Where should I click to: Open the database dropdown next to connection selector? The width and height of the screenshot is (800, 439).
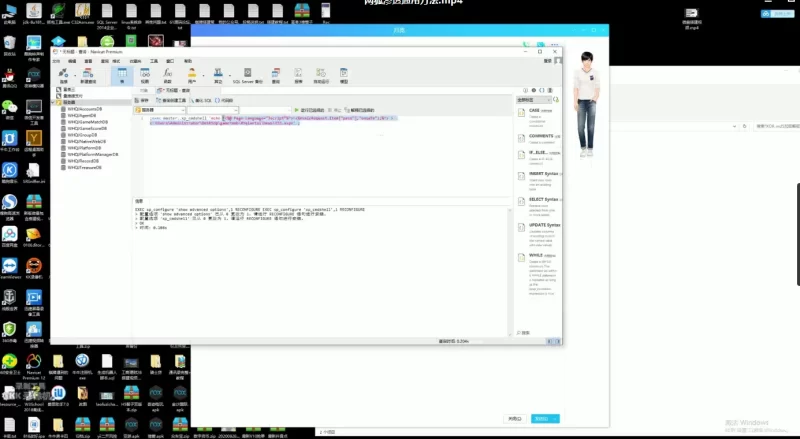(x=212, y=110)
